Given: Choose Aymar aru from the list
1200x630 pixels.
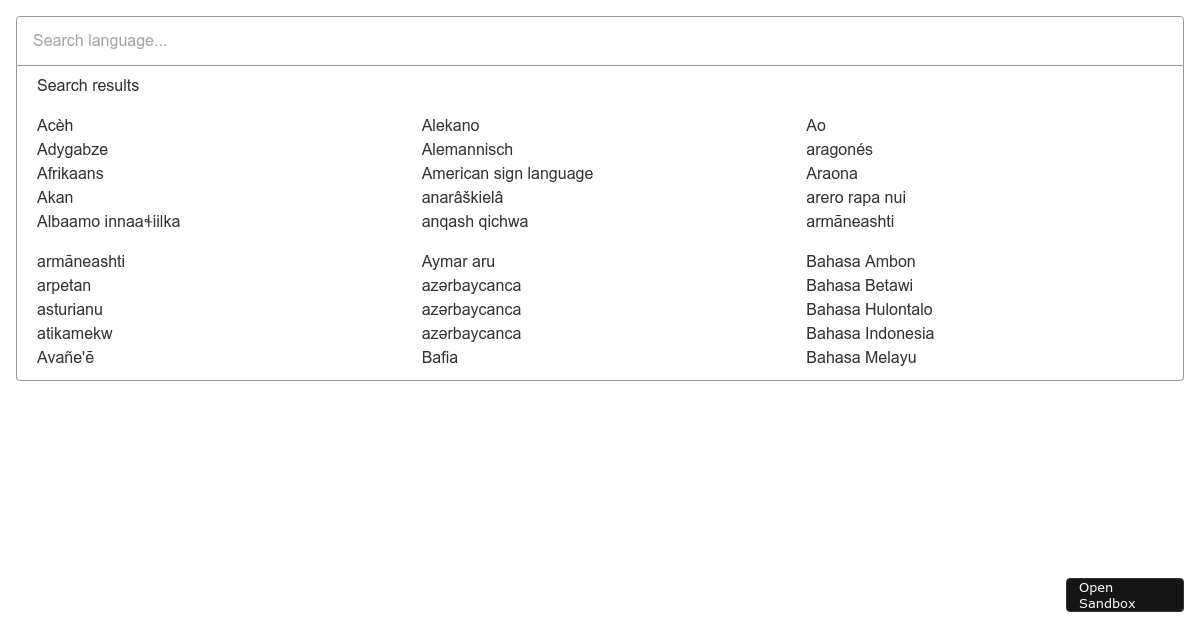Looking at the screenshot, I should tap(458, 261).
